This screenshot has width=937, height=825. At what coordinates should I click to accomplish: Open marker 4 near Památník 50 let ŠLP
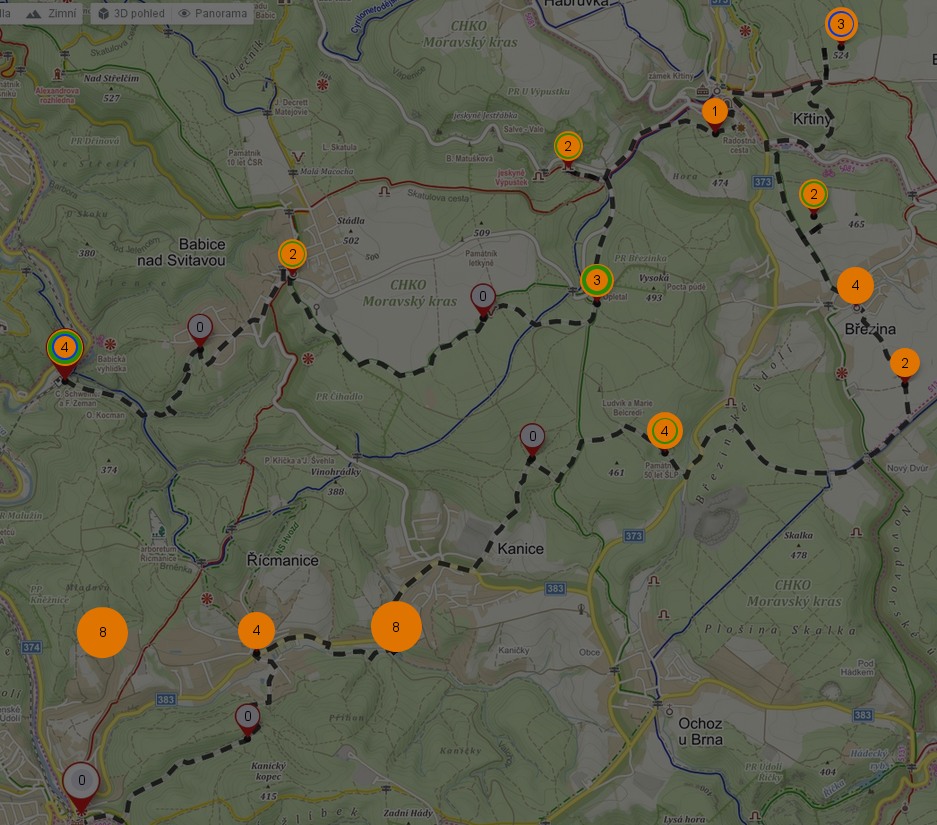[664, 431]
